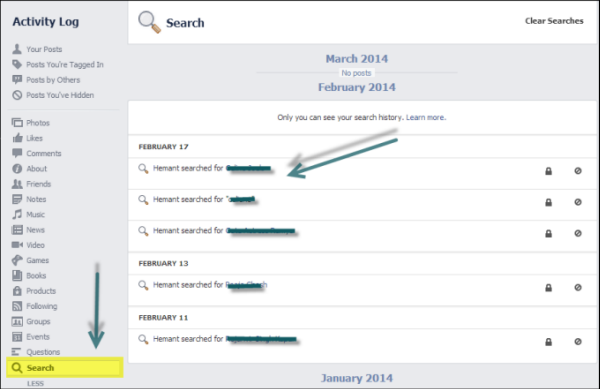Image resolution: width=600 pixels, height=389 pixels.
Task: Open privacy lock on February 13 search
Action: [x=548, y=288]
